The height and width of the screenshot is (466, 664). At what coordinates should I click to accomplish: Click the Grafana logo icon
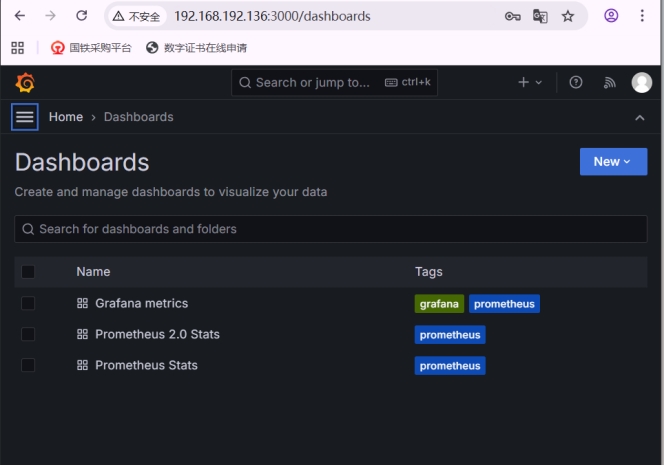pyautogui.click(x=25, y=83)
